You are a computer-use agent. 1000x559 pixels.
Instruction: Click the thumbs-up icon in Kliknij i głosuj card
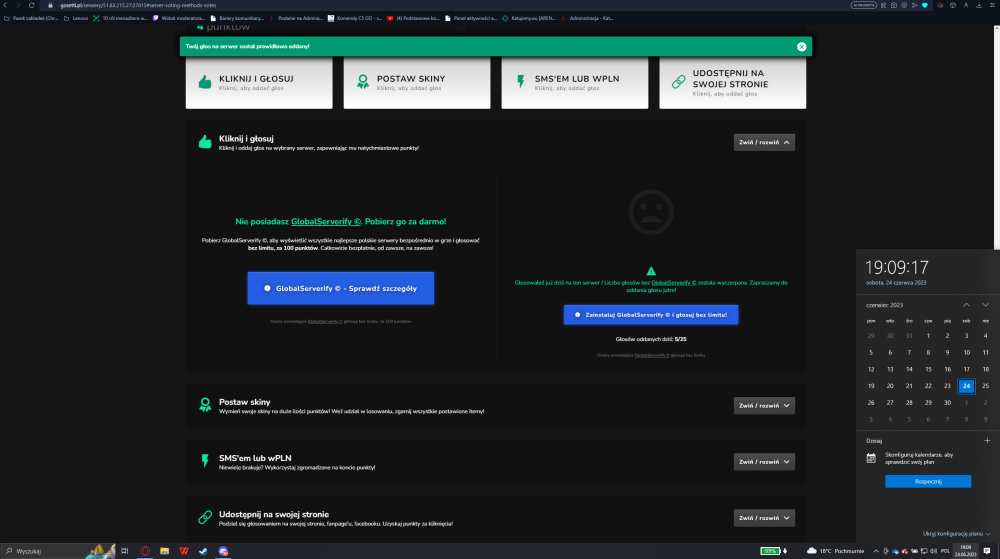point(205,82)
